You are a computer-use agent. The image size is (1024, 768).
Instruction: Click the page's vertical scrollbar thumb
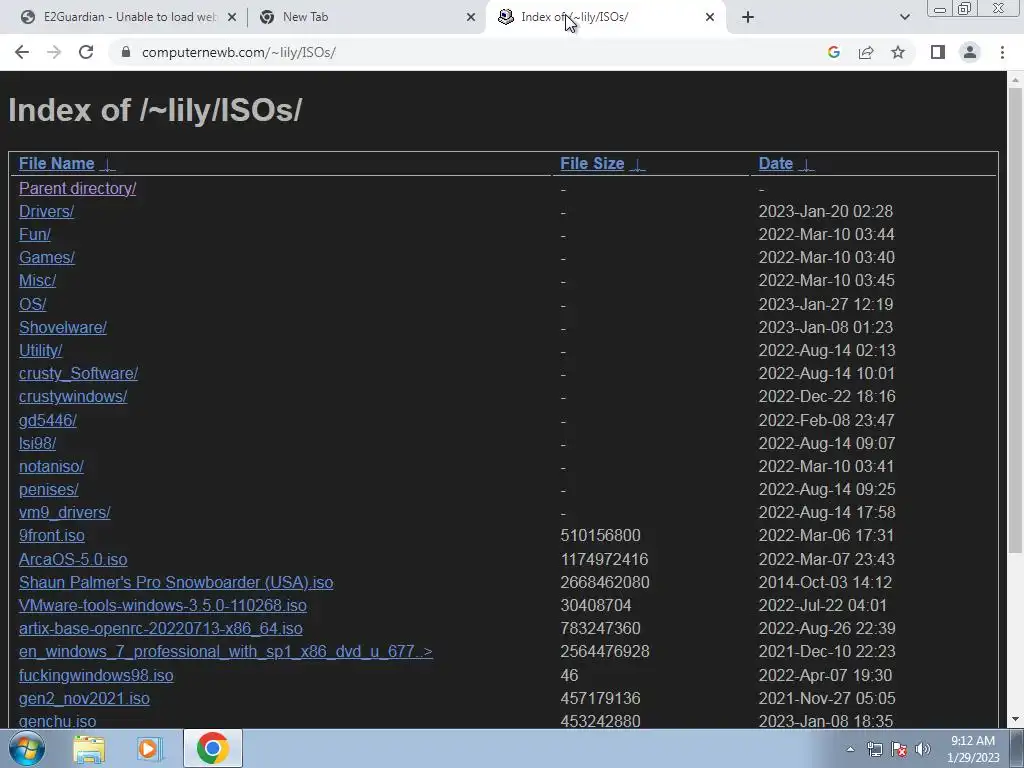tap(1015, 320)
